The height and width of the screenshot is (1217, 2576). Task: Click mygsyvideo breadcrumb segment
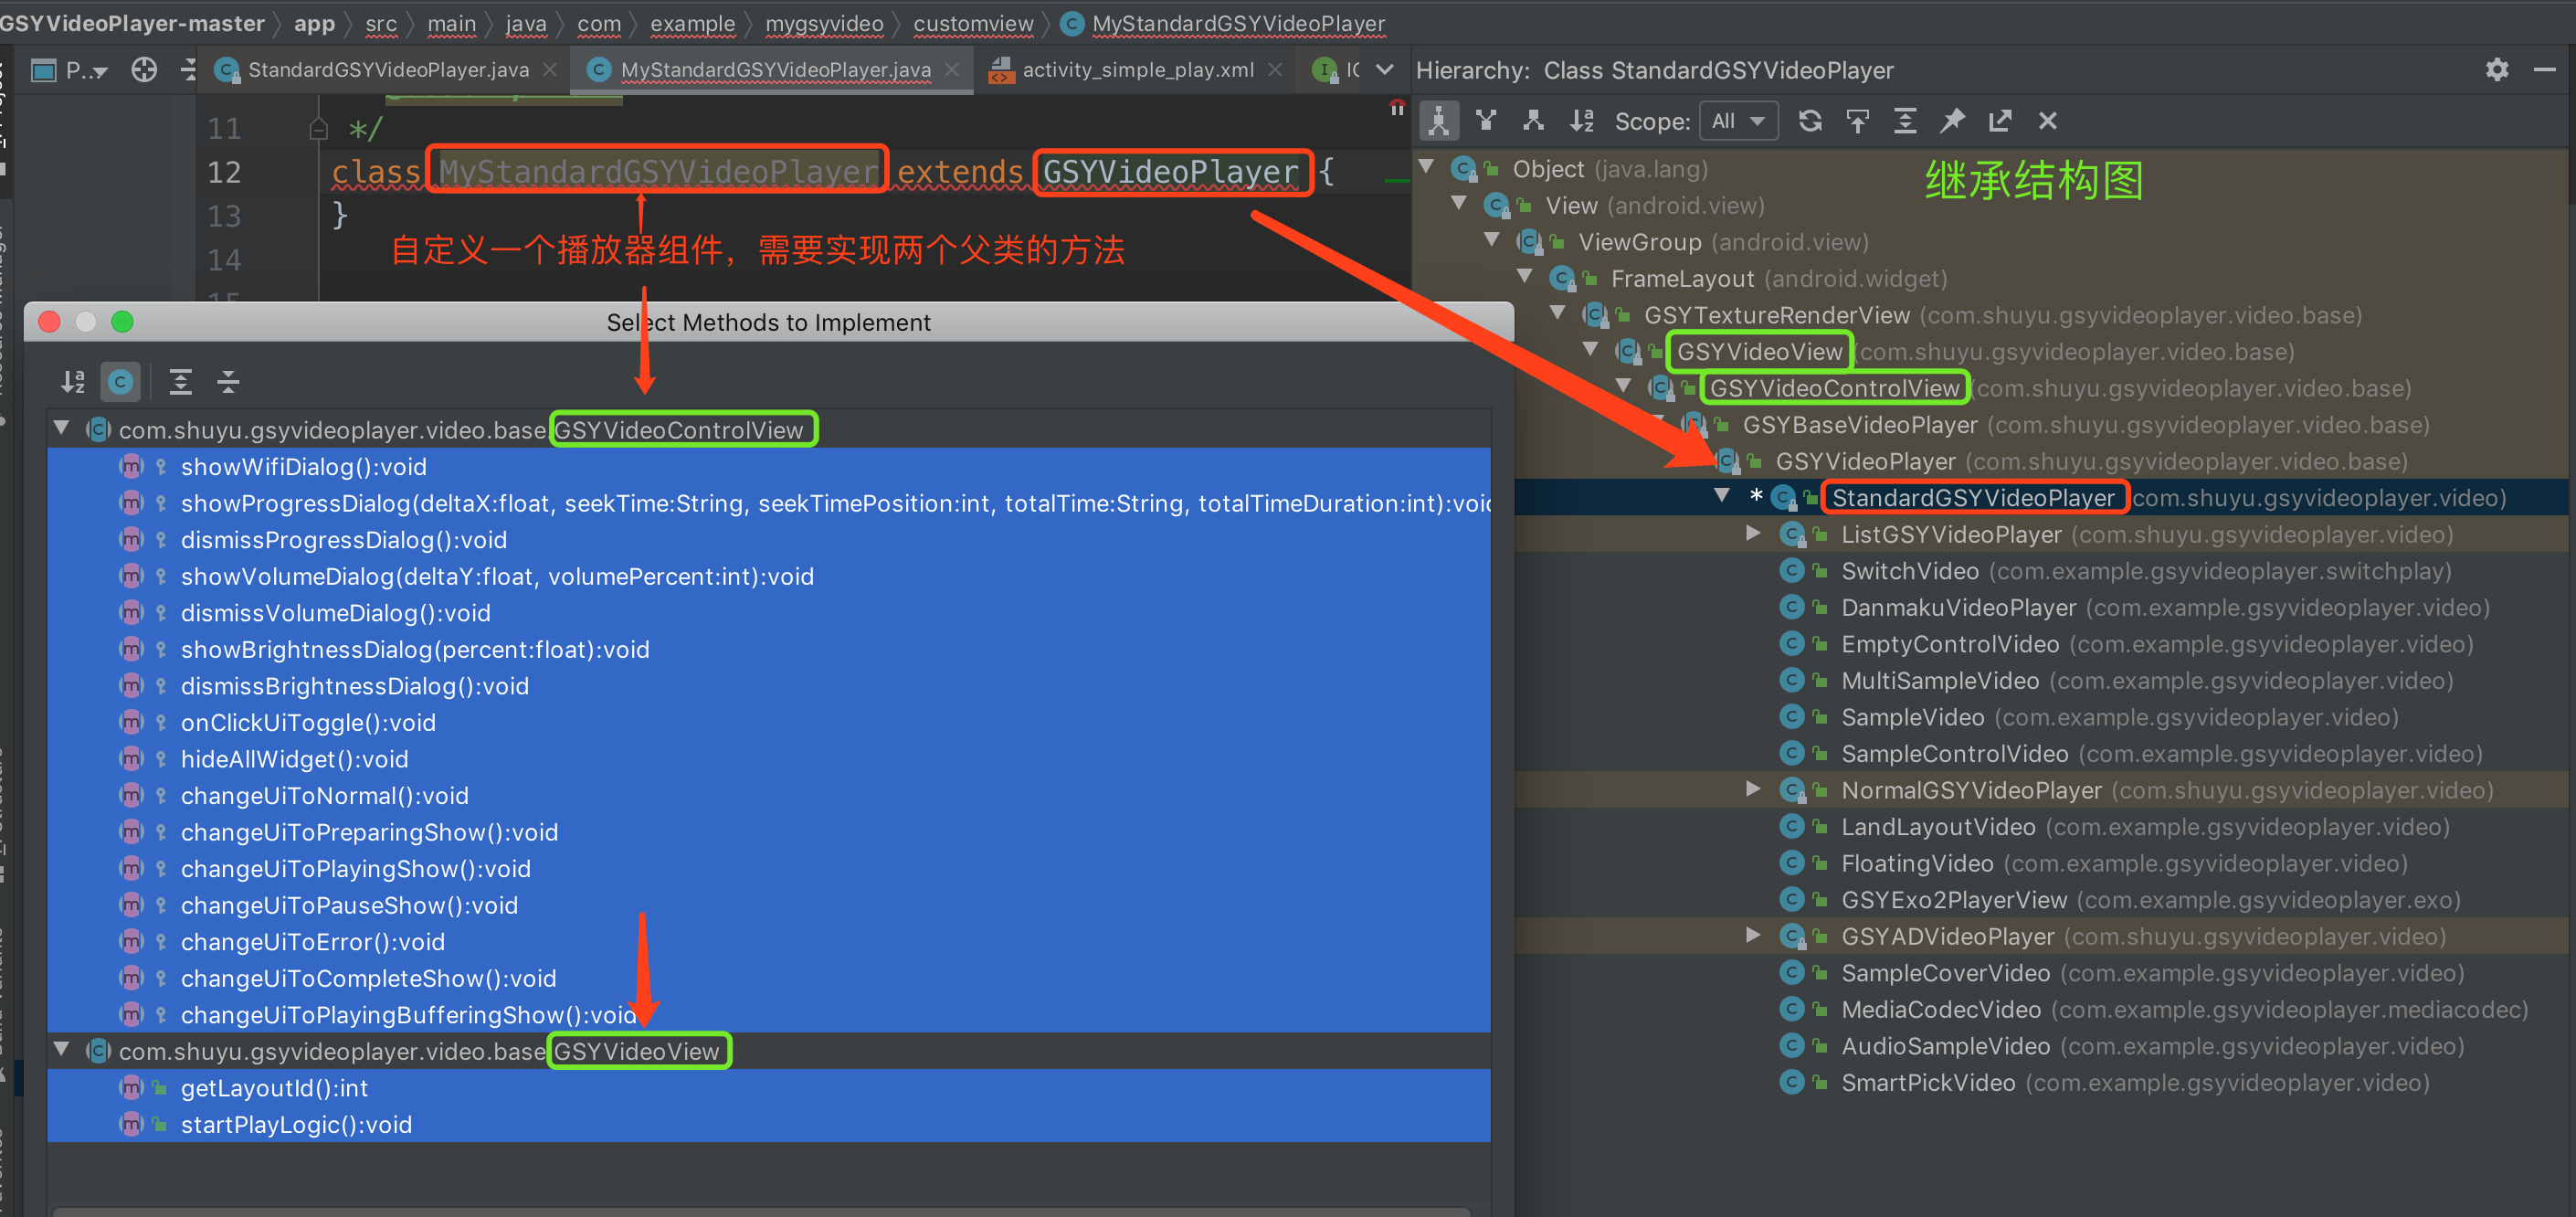[x=824, y=23]
